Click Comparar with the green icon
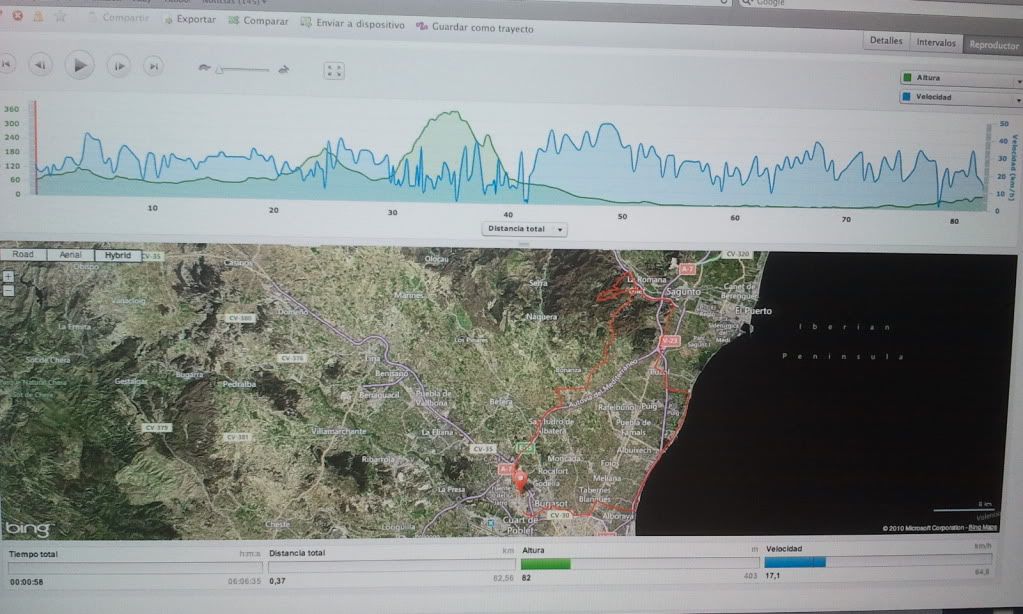Image resolution: width=1023 pixels, height=614 pixels. (x=258, y=21)
